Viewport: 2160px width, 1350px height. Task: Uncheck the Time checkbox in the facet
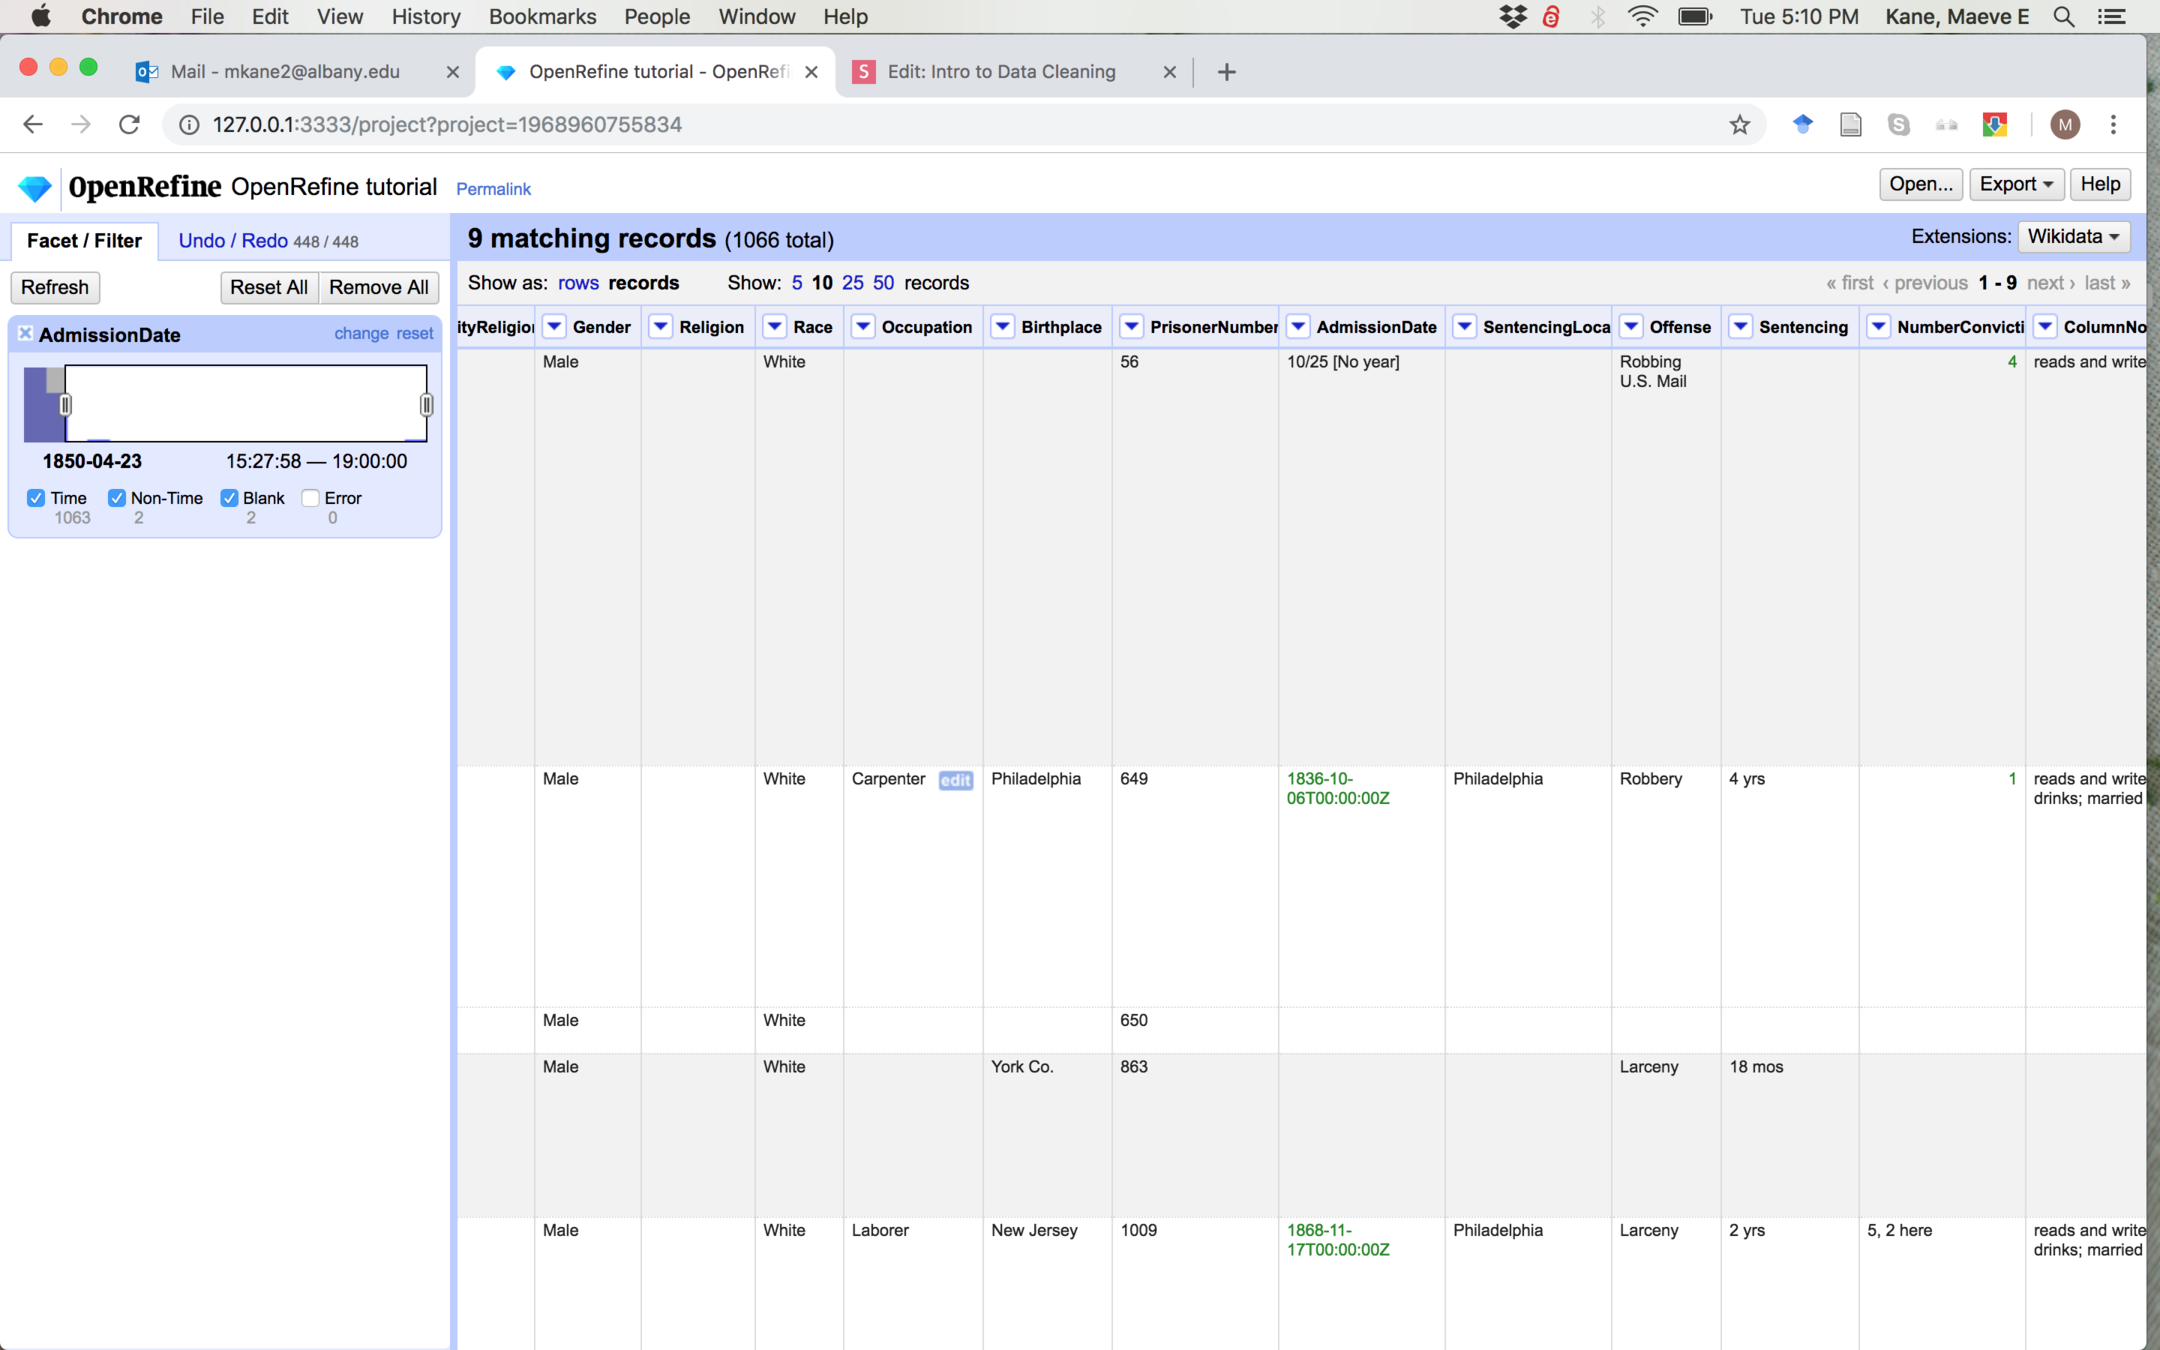(37, 498)
